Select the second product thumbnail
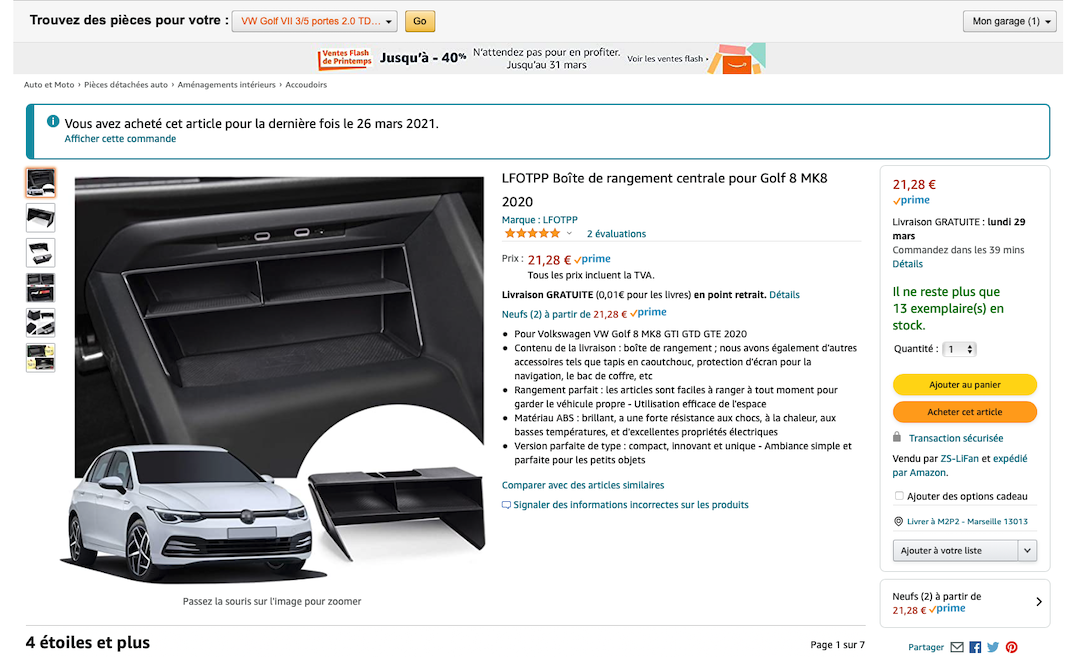Screen dimensions: 1082x658 pos(41,218)
